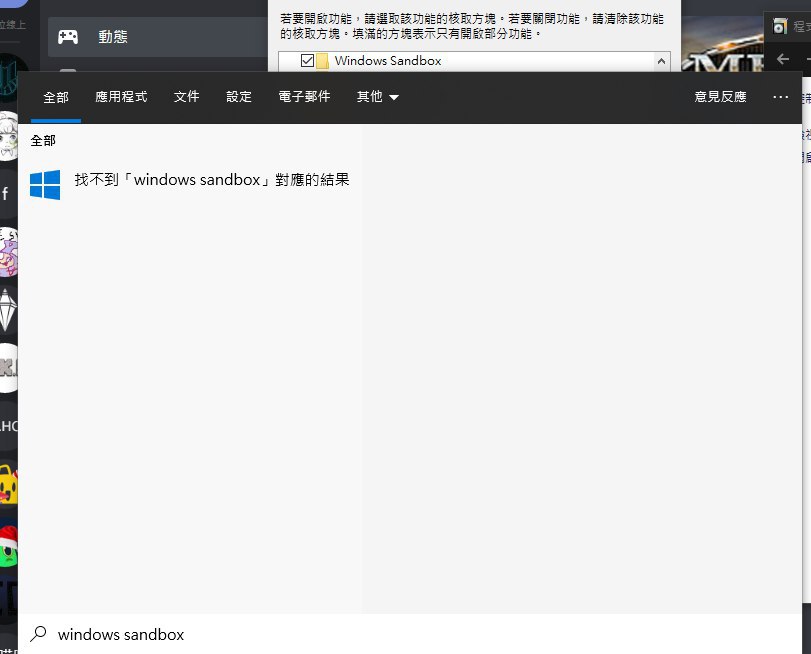Screen dimensions: 811x654
Task: Click the search box containing windows sandbox
Action: 410,634
